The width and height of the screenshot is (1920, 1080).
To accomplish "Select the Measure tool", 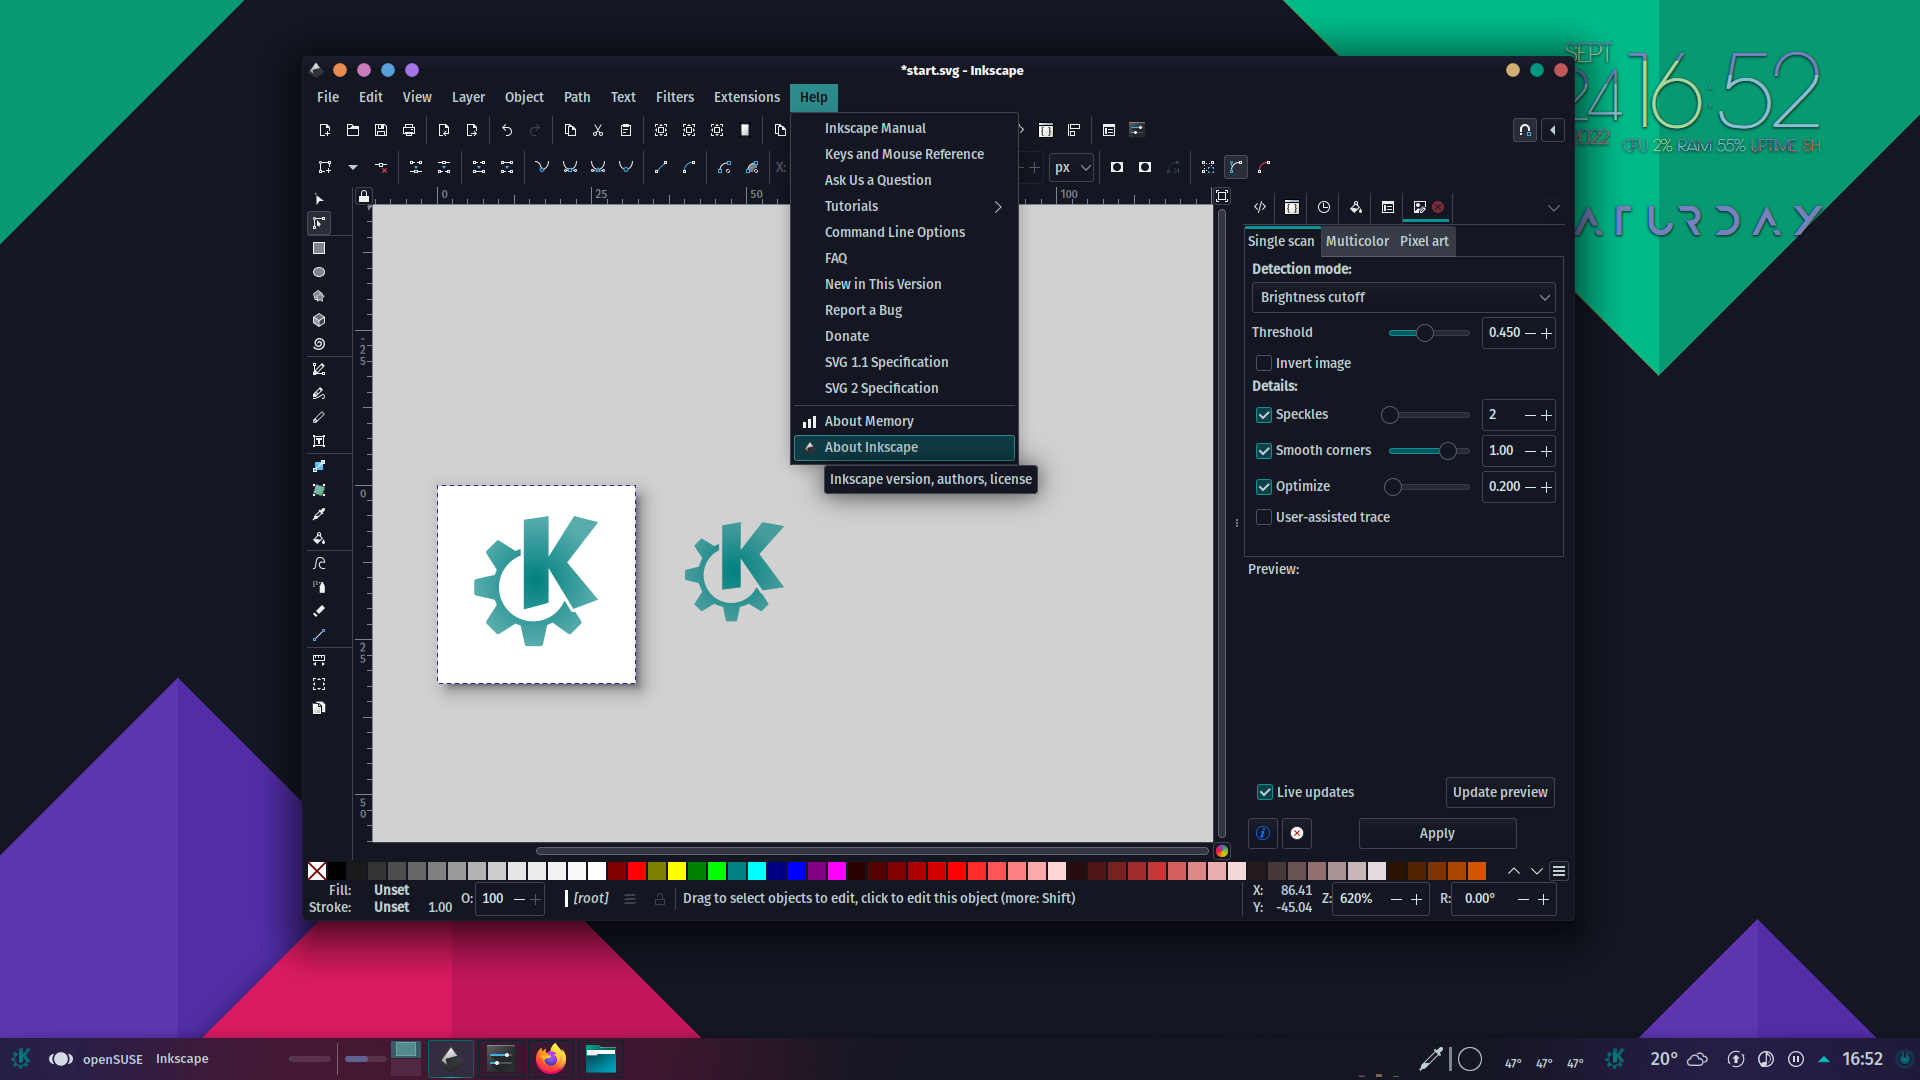I will pyautogui.click(x=319, y=660).
